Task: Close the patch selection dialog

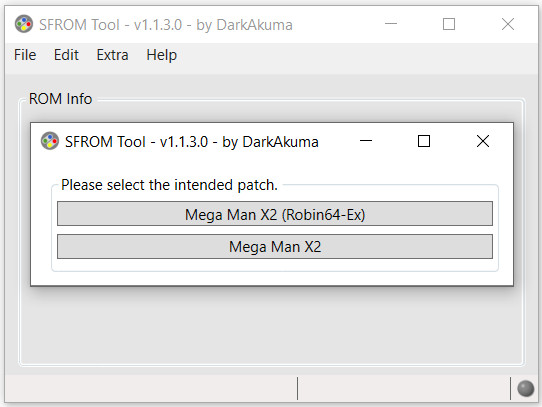Action: click(483, 141)
